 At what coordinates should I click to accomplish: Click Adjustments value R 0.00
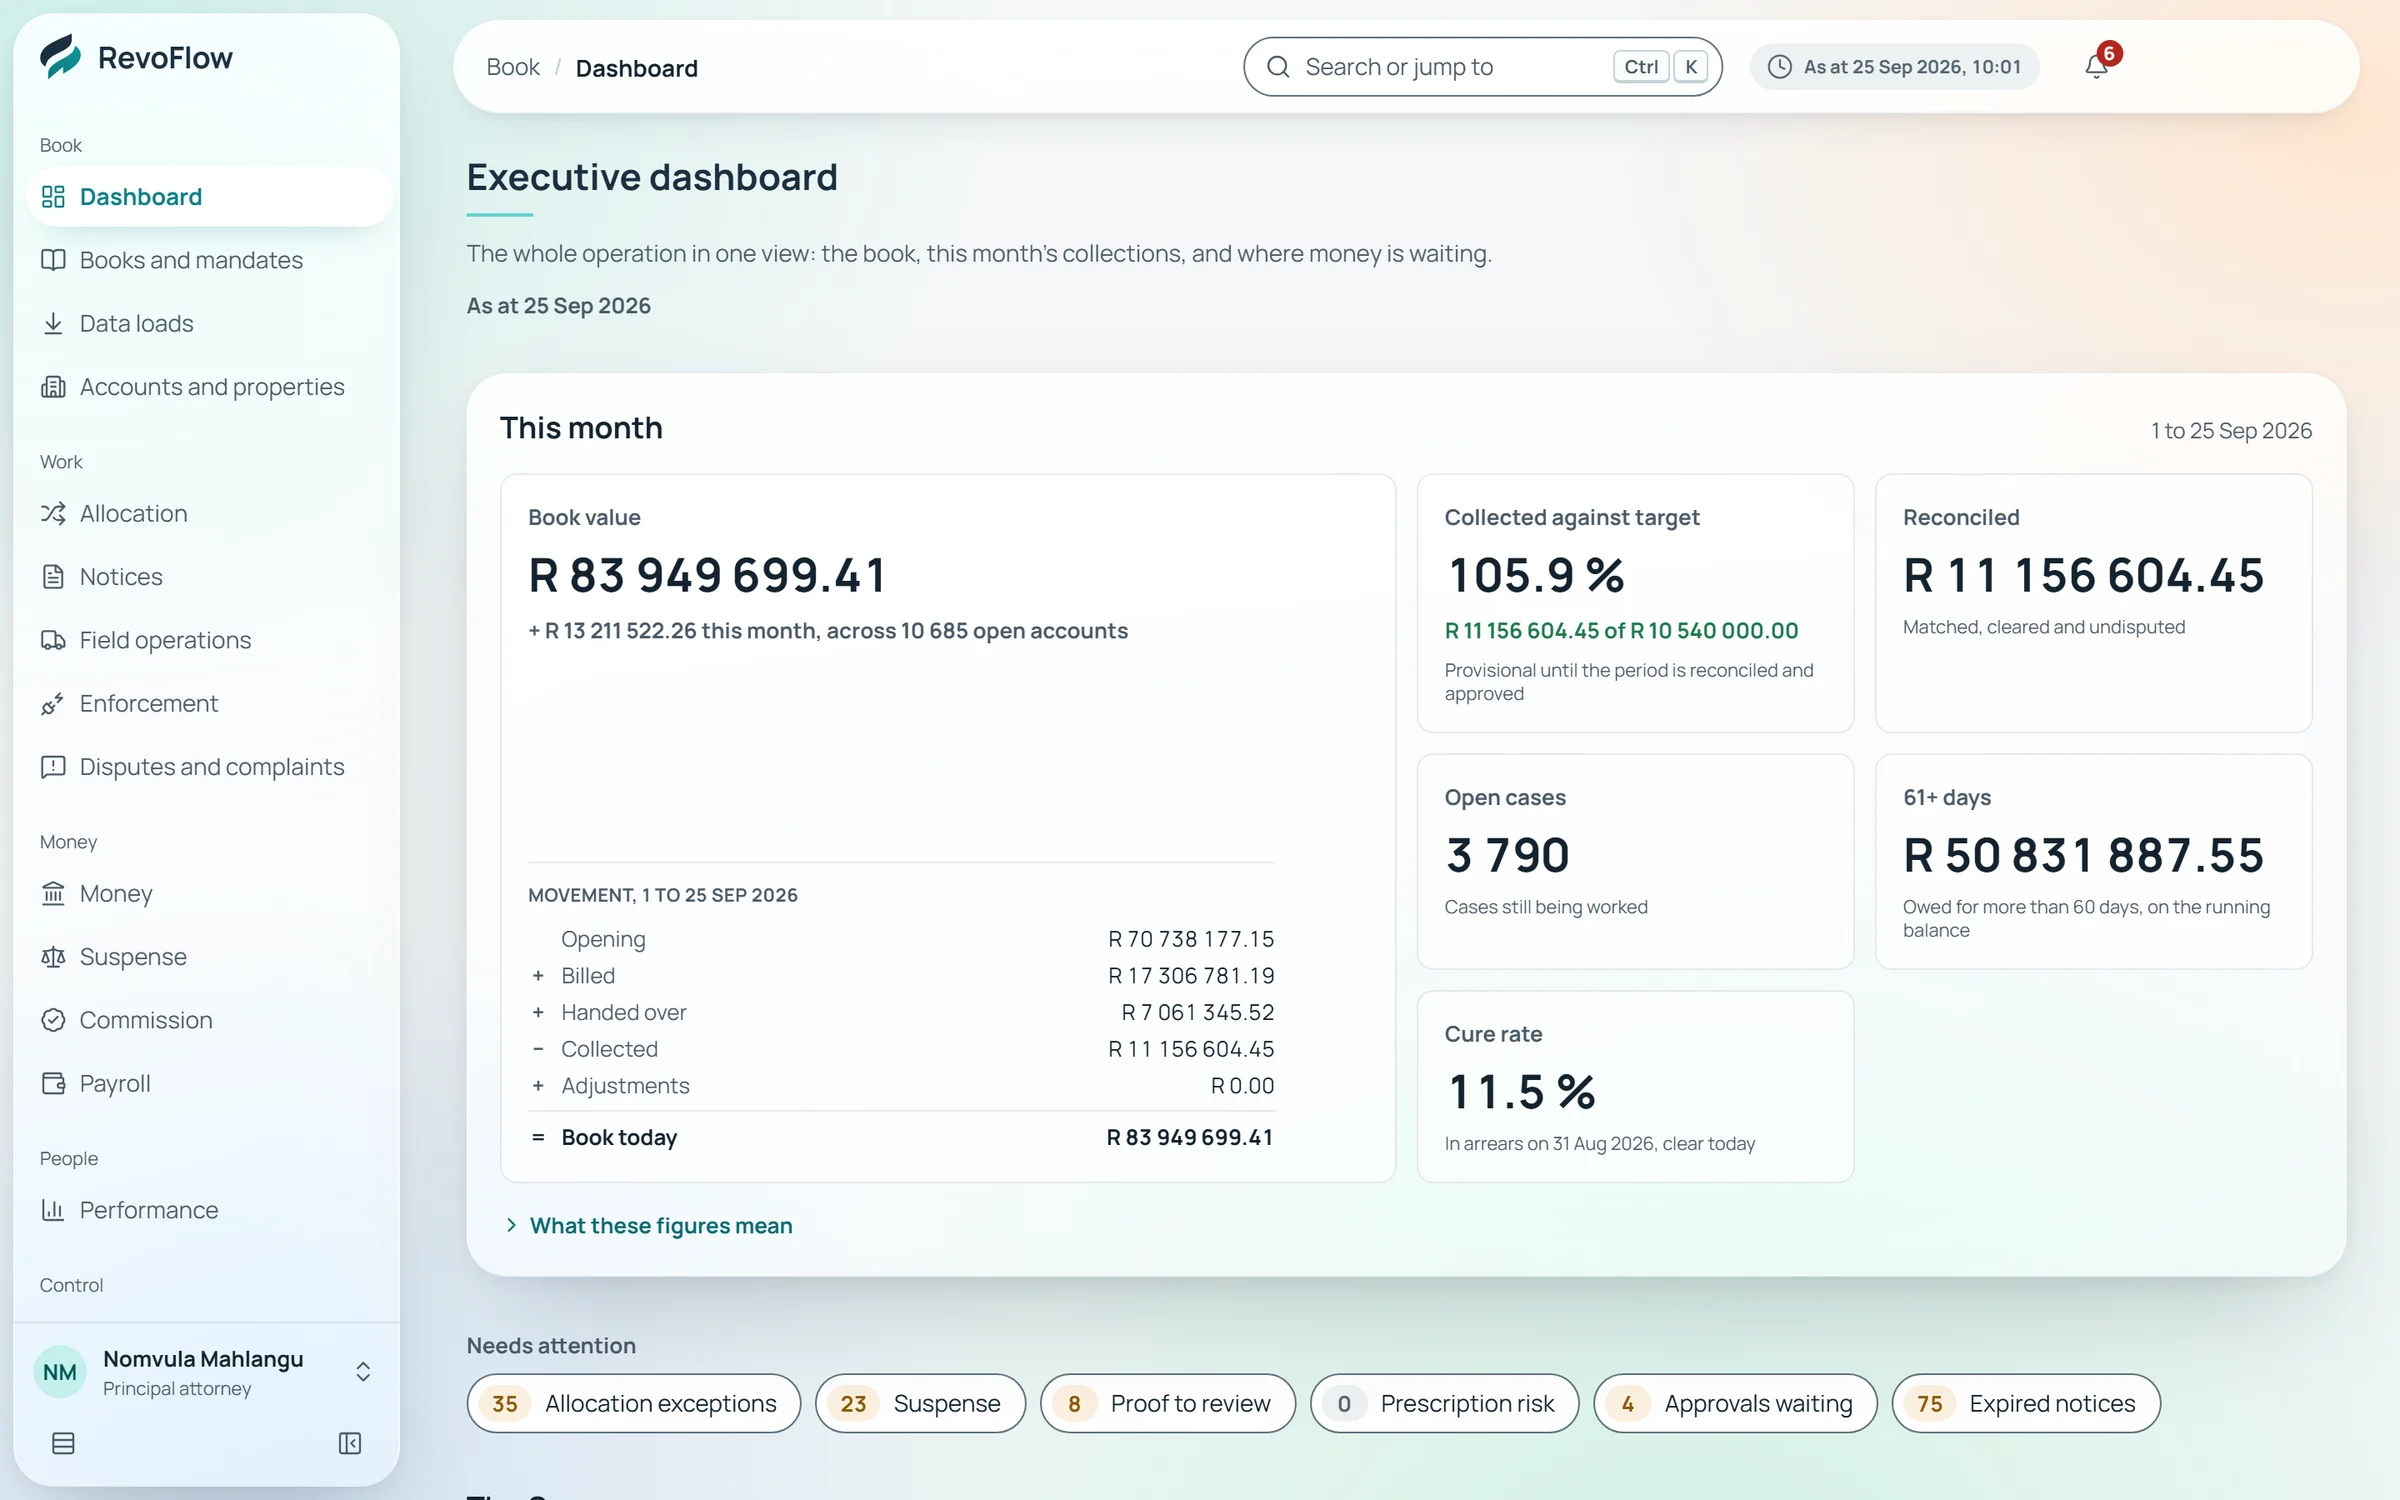coord(1242,1085)
